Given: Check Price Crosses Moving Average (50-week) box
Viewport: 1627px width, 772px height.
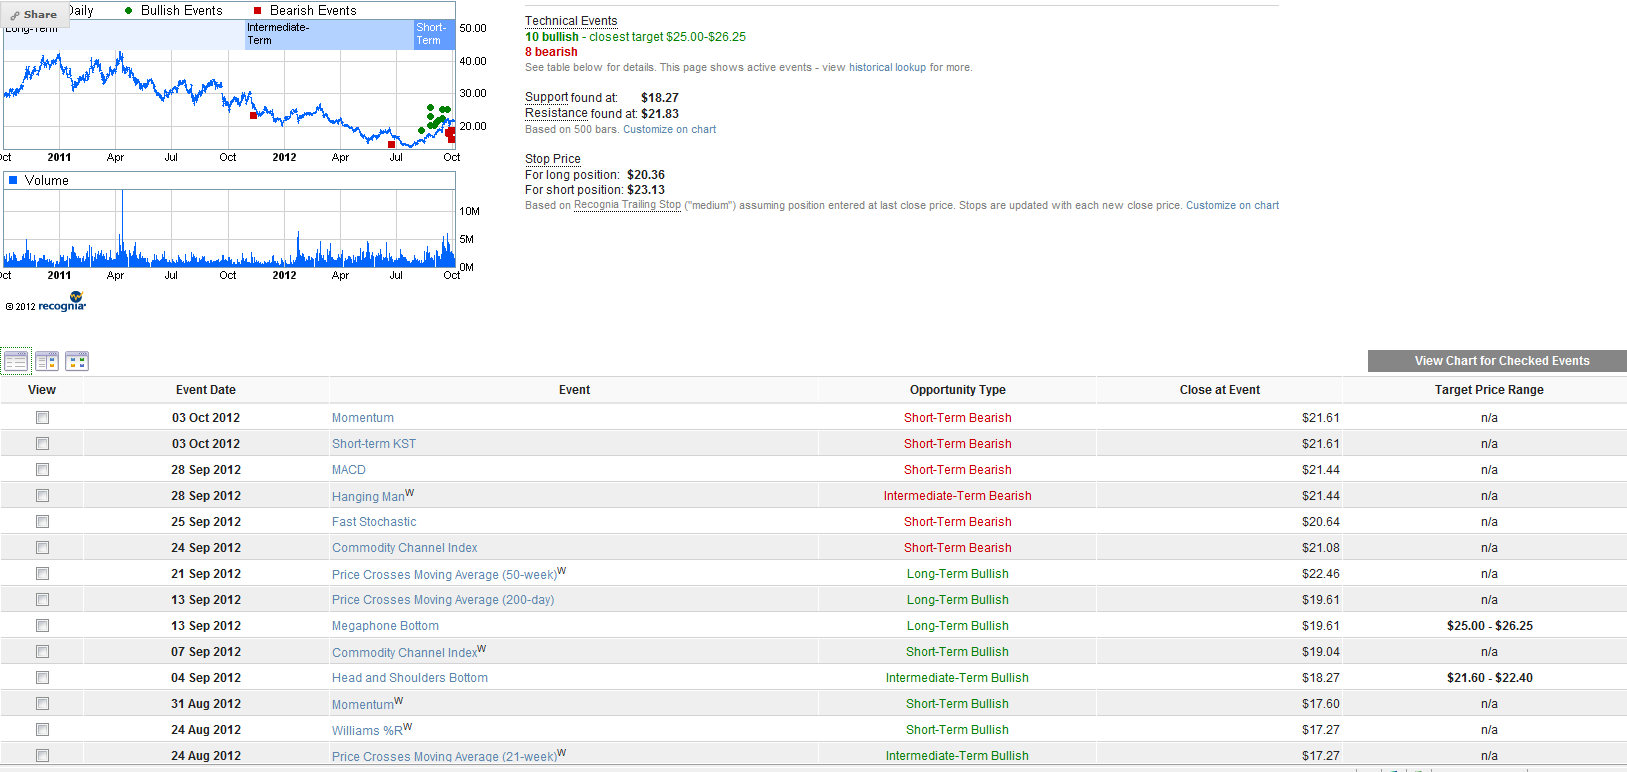Looking at the screenshot, I should (42, 573).
